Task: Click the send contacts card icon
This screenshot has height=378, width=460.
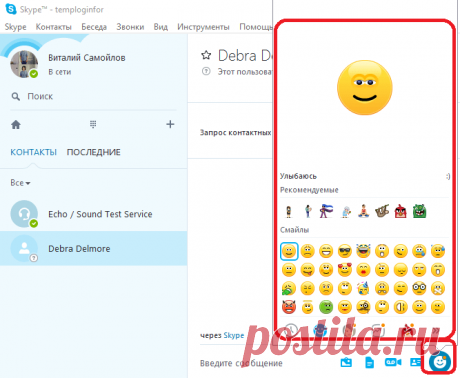Action: [416, 362]
